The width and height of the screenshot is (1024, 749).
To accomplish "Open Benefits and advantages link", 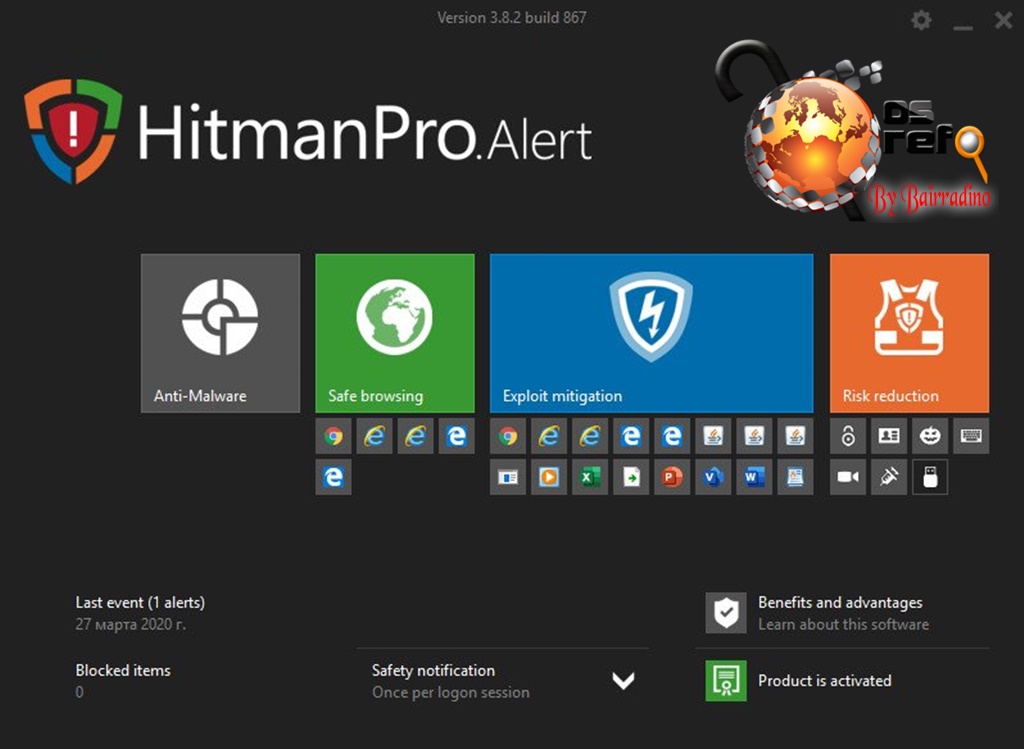I will tap(840, 602).
